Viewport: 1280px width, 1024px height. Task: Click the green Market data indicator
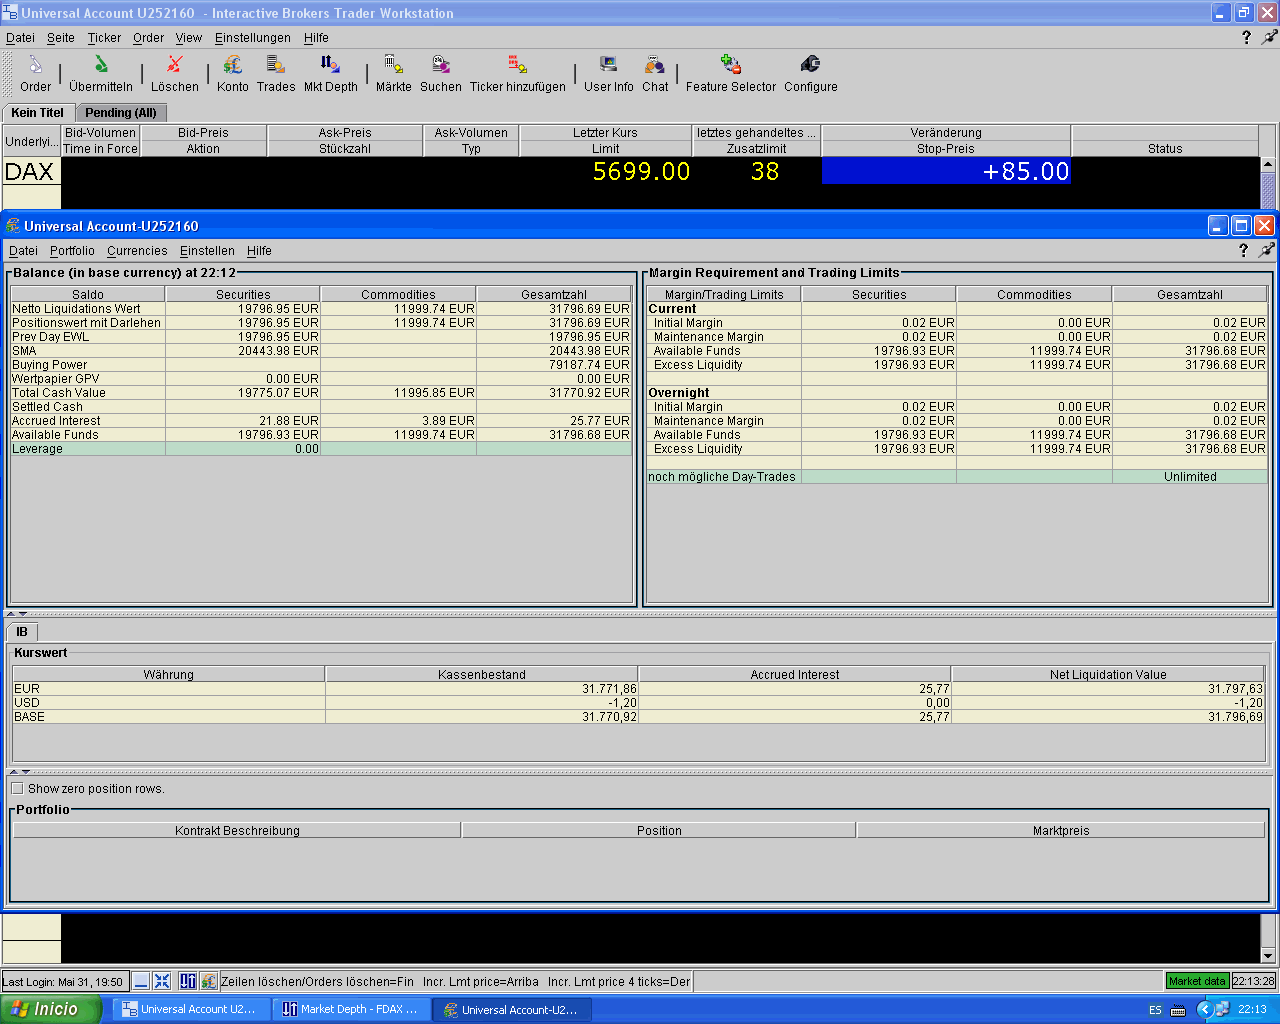tap(1197, 981)
